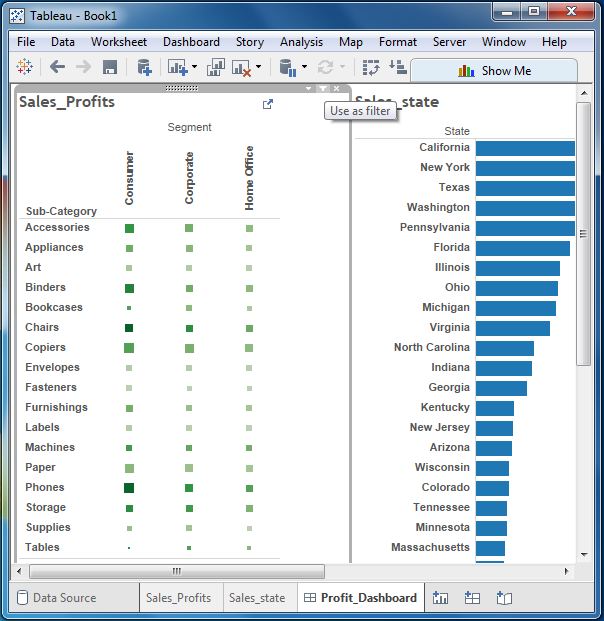Screen dimensions: 604x621
Task: Click the back (undo) arrow
Action: tap(57, 68)
